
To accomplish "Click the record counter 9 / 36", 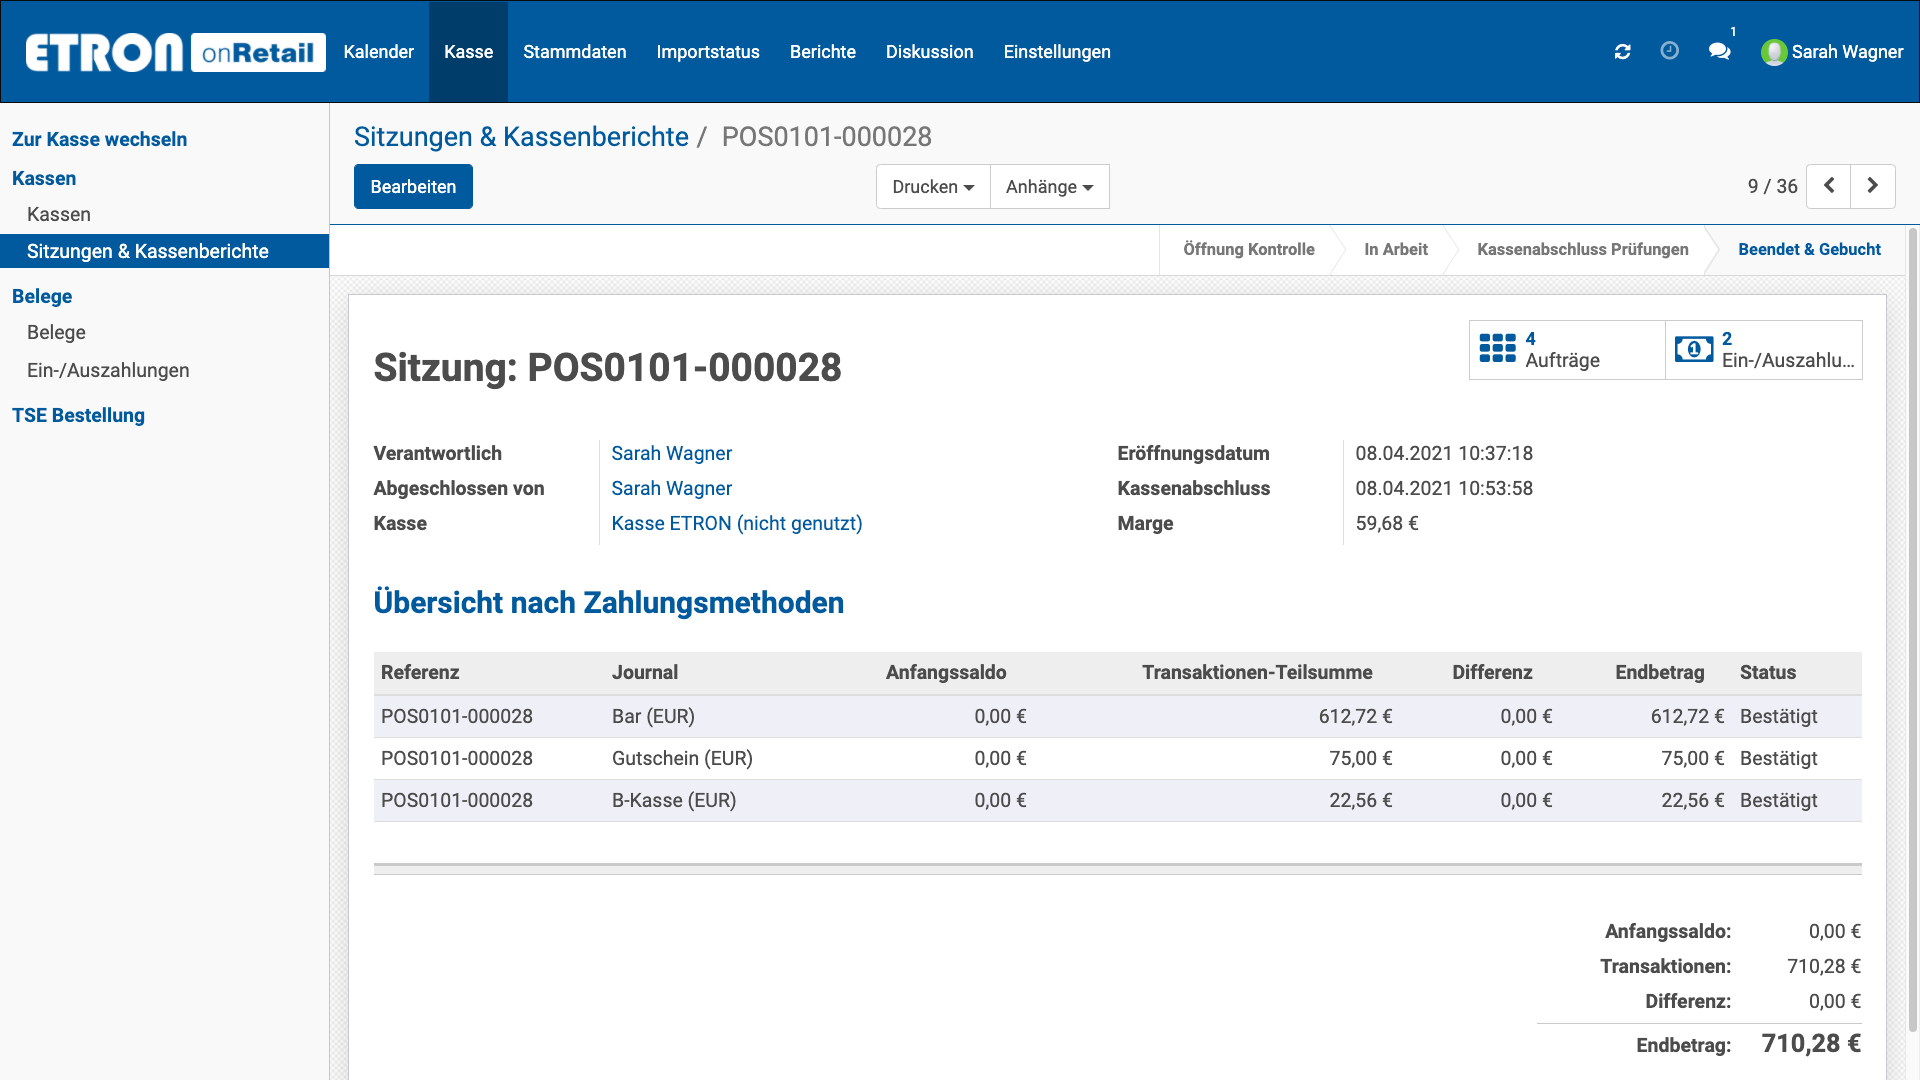I will coord(1772,186).
